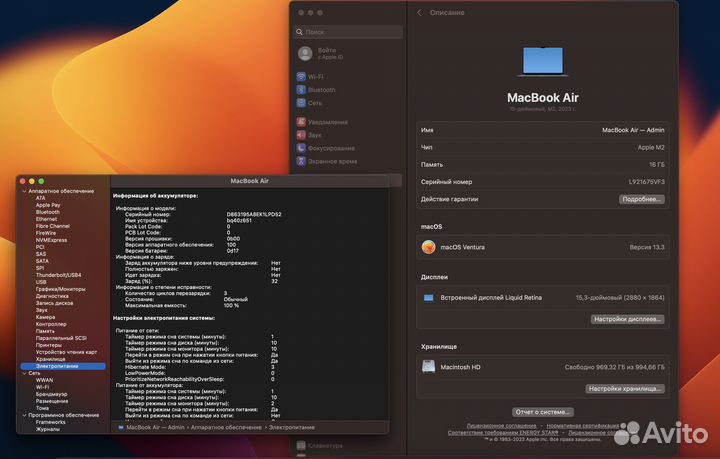Click the built-in Liquid Retina display icon
This screenshot has width=720, height=459.
click(428, 298)
